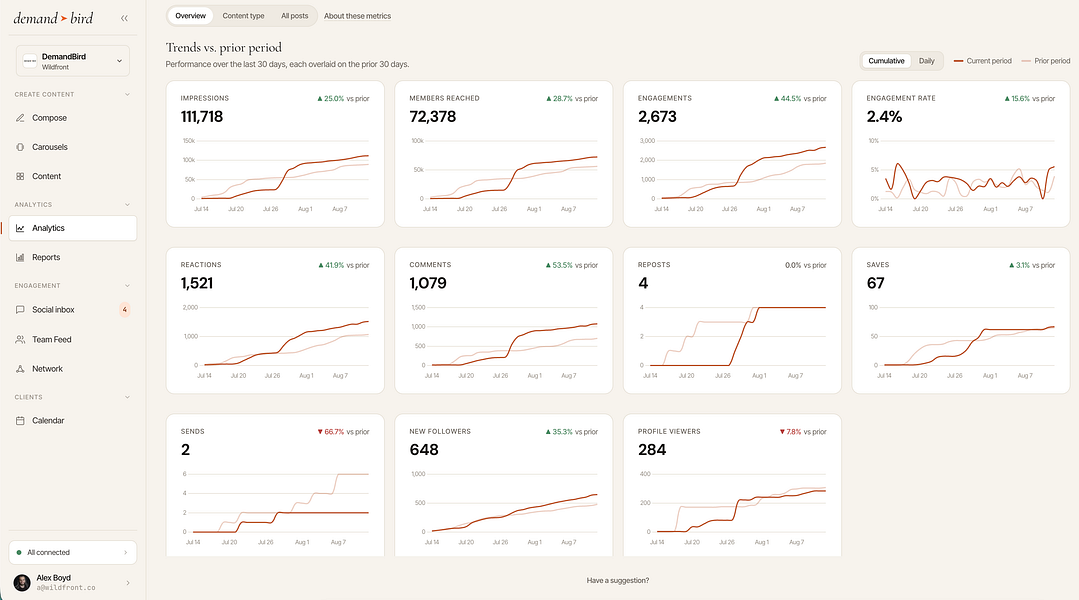Select the Cumulative view toggle
Viewport: 1079px width, 600px height.
886,61
